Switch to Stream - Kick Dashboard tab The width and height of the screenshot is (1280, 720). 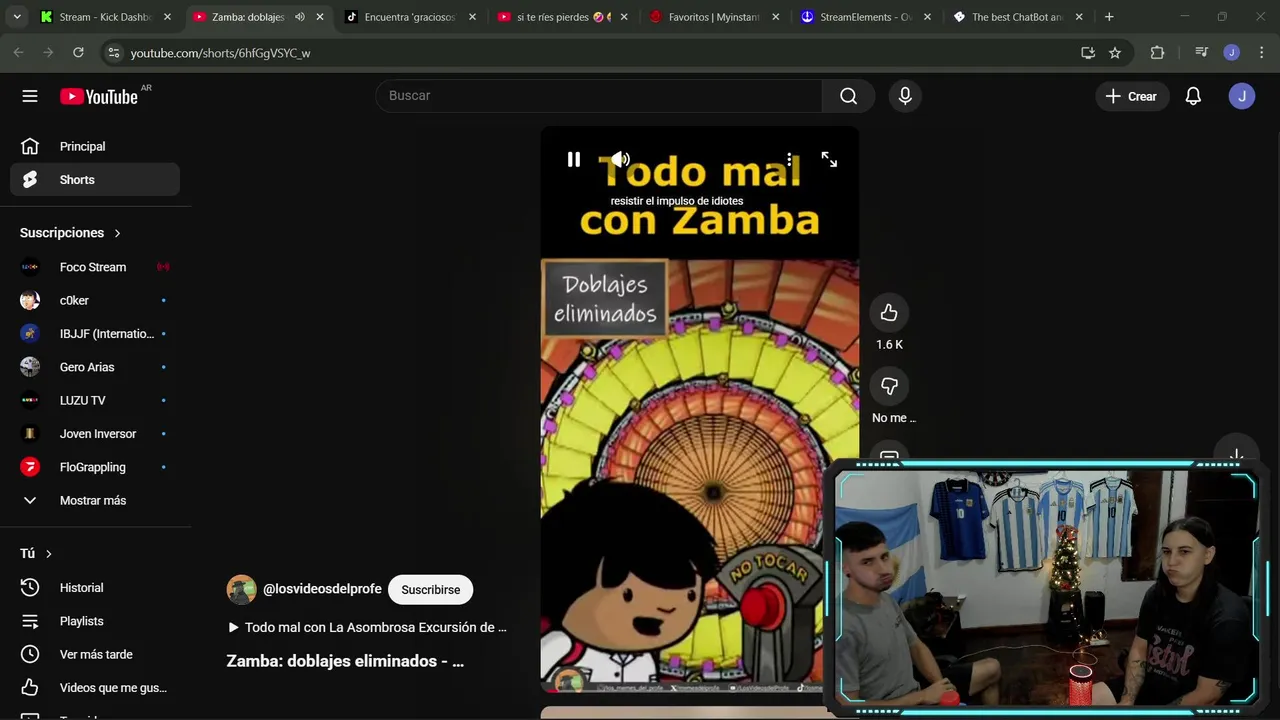click(104, 17)
